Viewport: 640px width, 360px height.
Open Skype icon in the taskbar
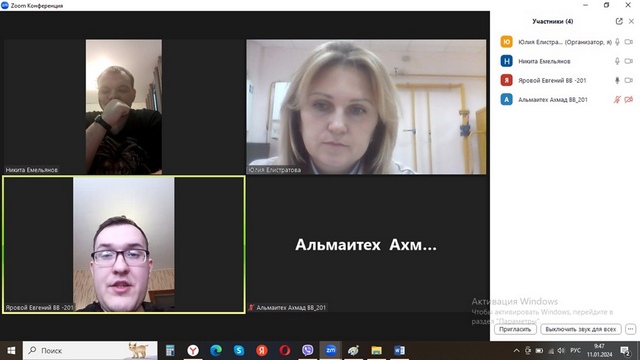pyautogui.click(x=239, y=350)
